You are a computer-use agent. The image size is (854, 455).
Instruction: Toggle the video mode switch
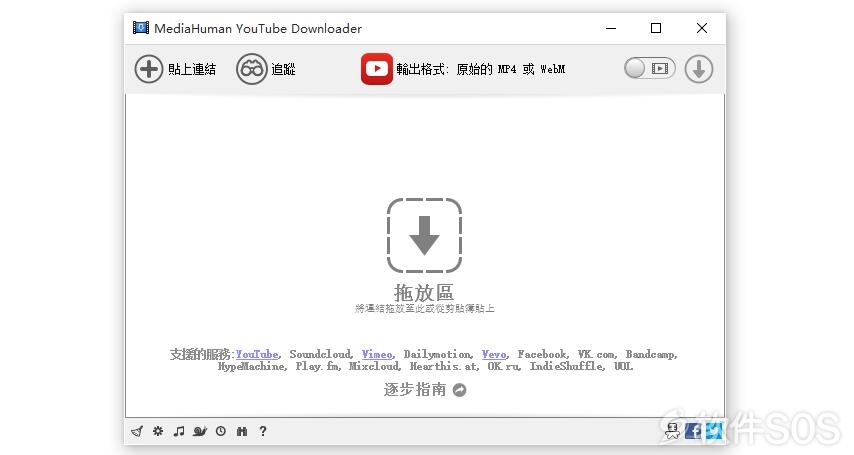click(x=649, y=69)
